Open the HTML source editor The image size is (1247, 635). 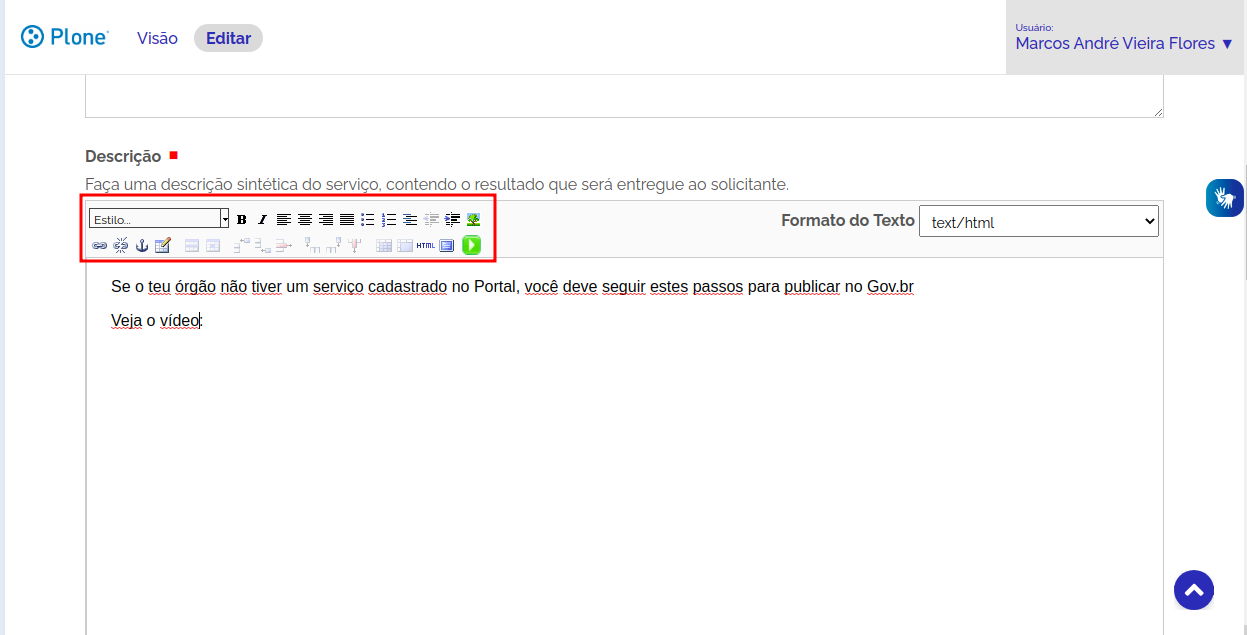(425, 245)
